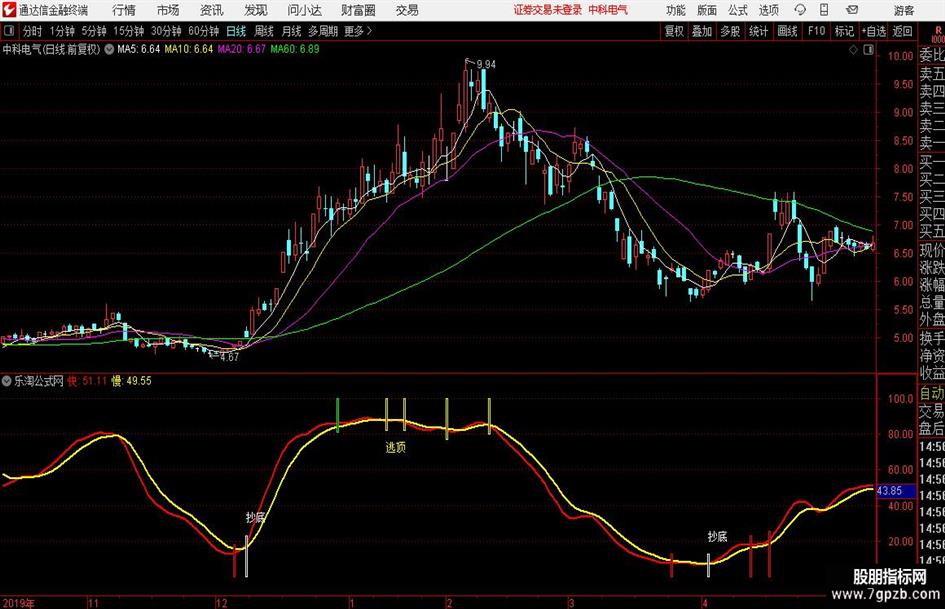Screen dimensions: 945x609
Task: Click 证券交易未登录 login link
Action: click(548, 10)
